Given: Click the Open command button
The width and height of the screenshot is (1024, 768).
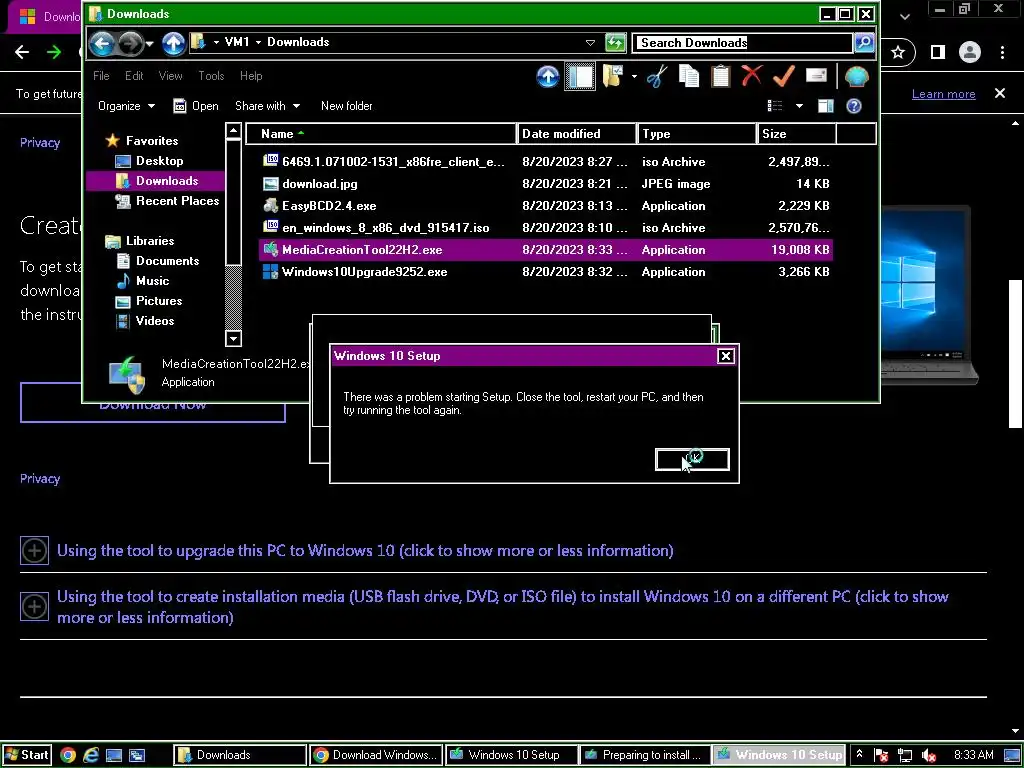Looking at the screenshot, I should (x=196, y=106).
